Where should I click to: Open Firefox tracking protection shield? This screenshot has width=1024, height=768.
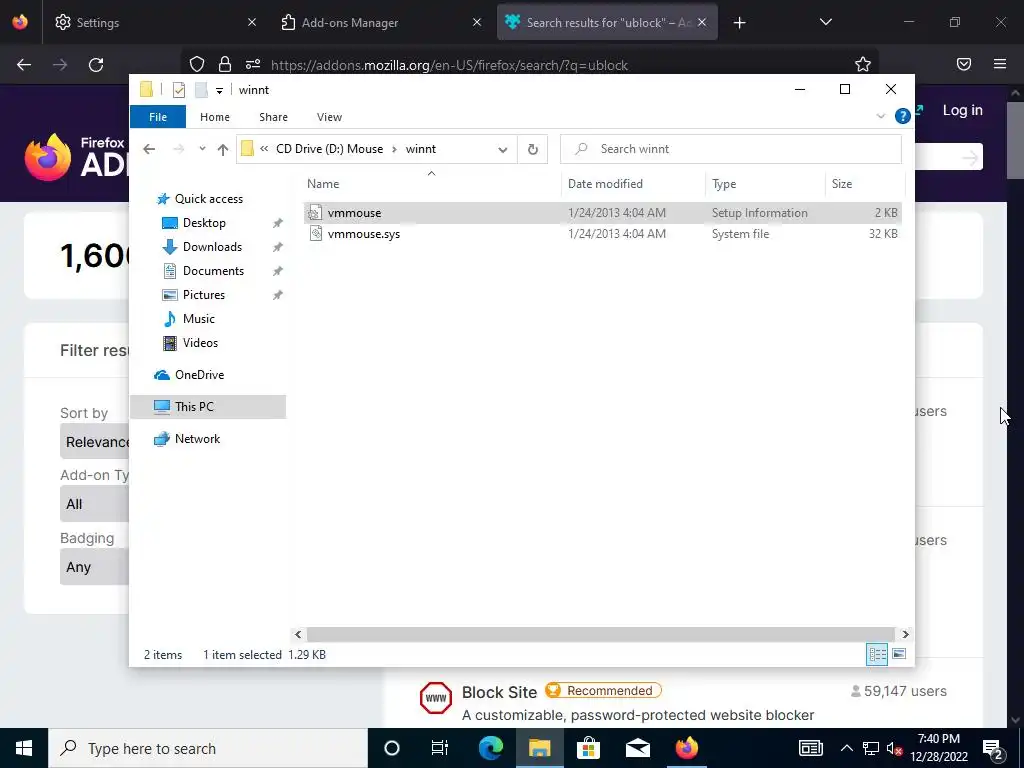[197, 64]
